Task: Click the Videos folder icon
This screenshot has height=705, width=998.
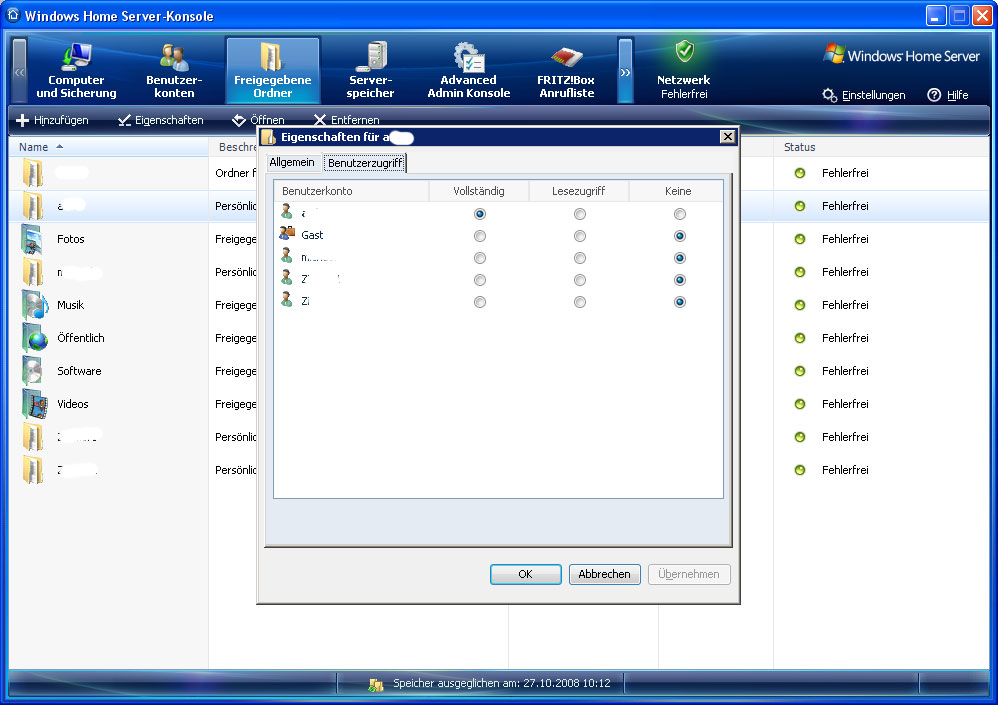Action: (x=34, y=405)
